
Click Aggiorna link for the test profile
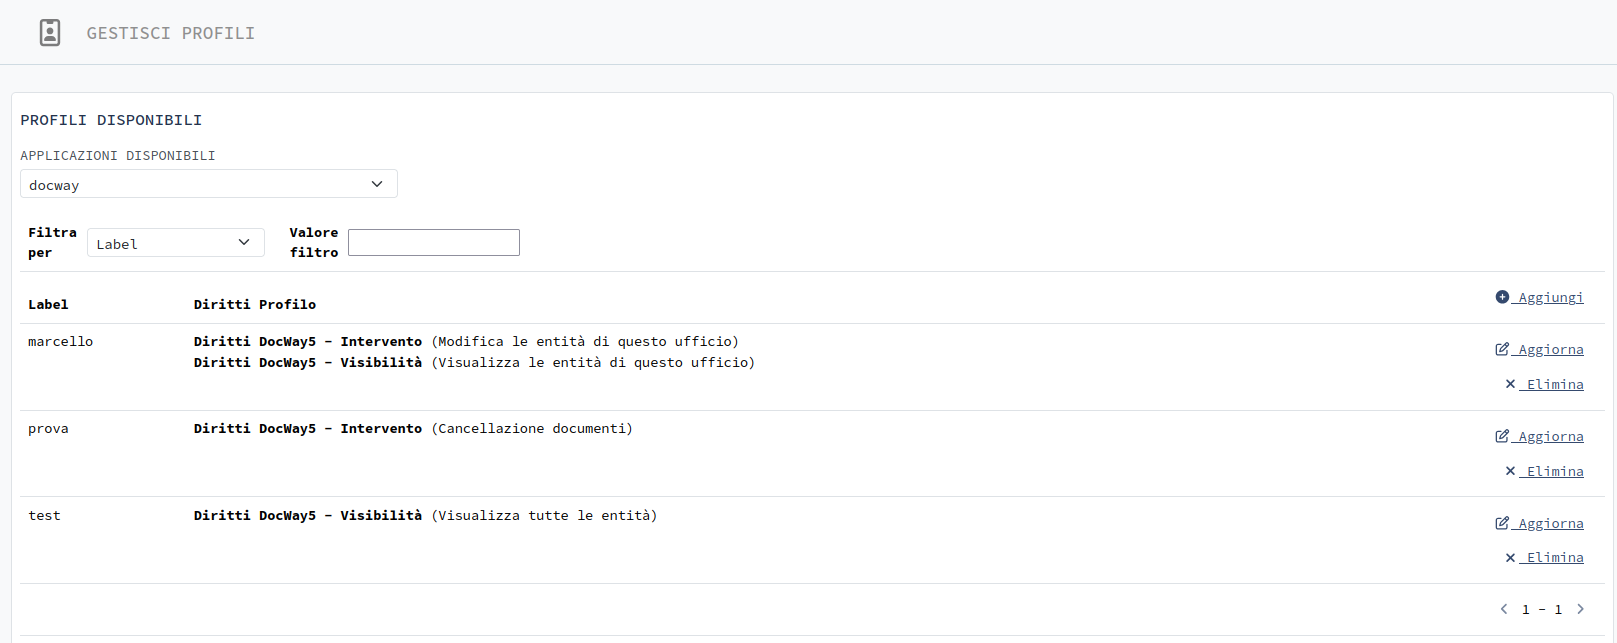pos(1550,523)
